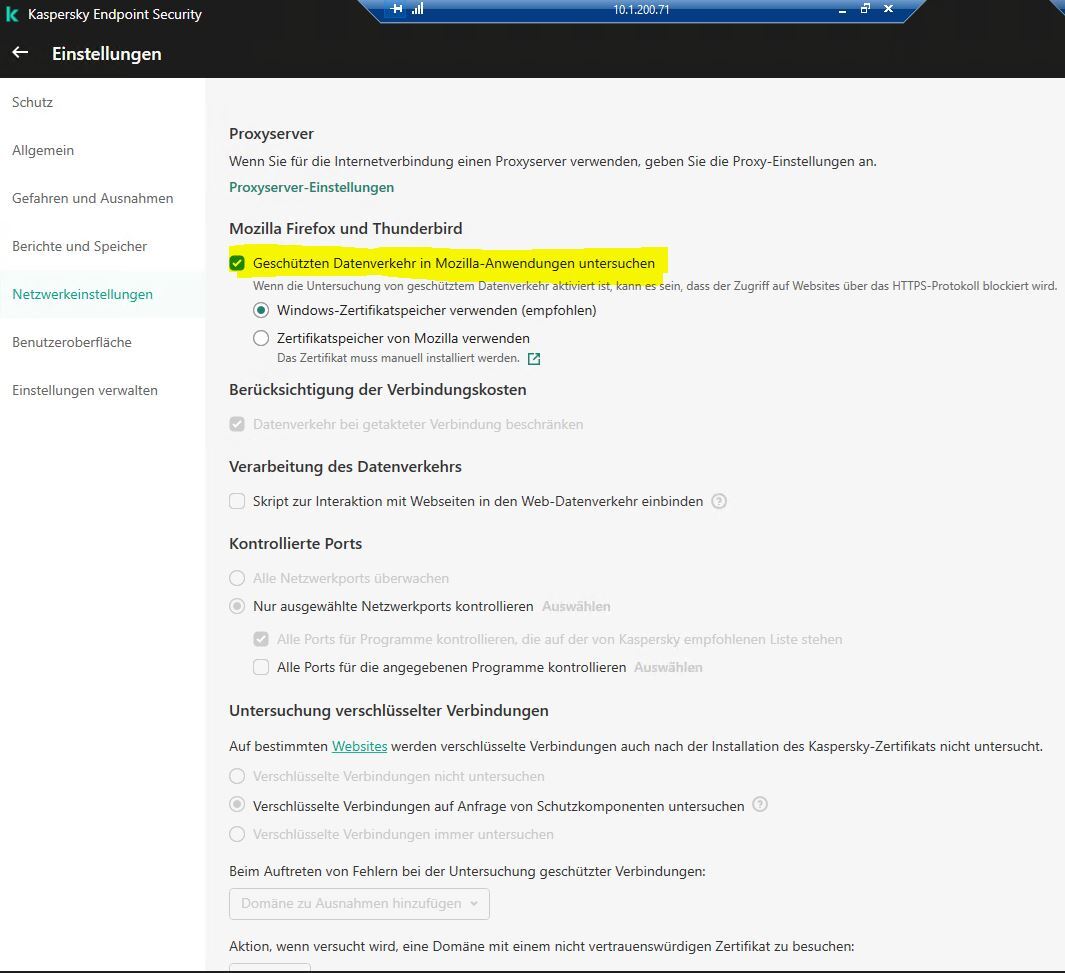Select Alle Netzwerkports überwachen

(x=237, y=579)
